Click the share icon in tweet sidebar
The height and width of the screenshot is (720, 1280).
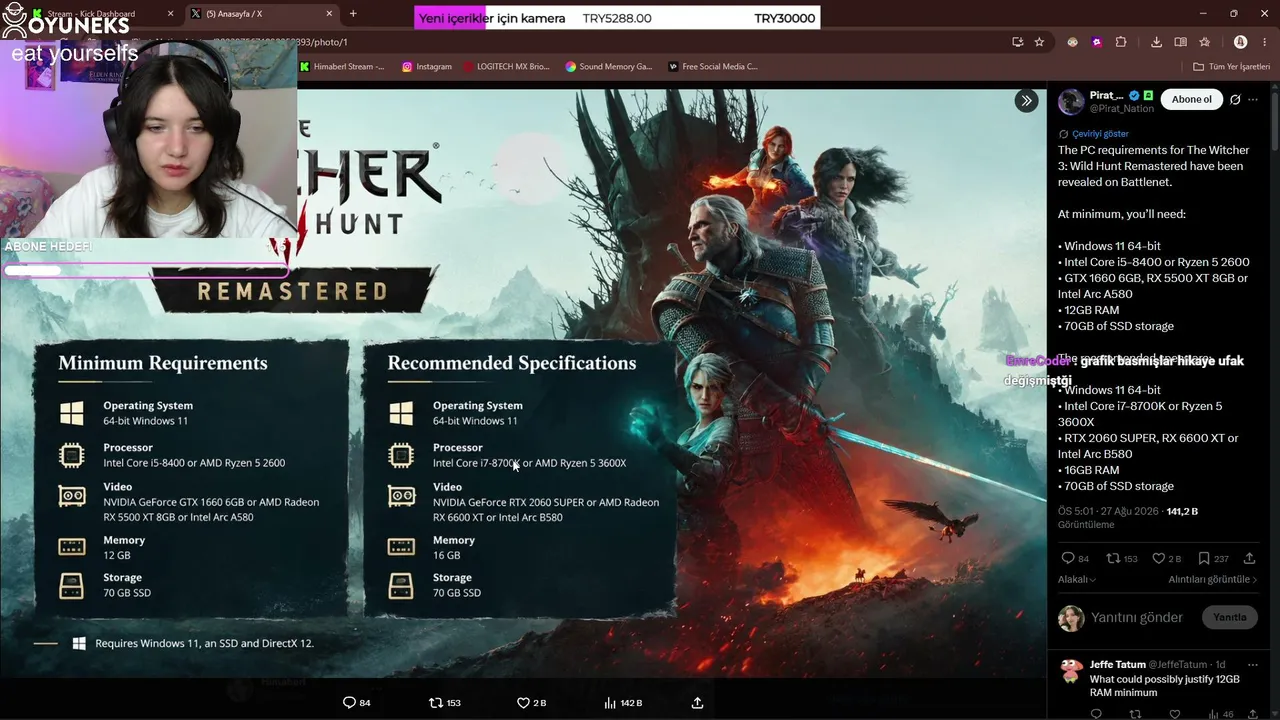(x=1249, y=559)
